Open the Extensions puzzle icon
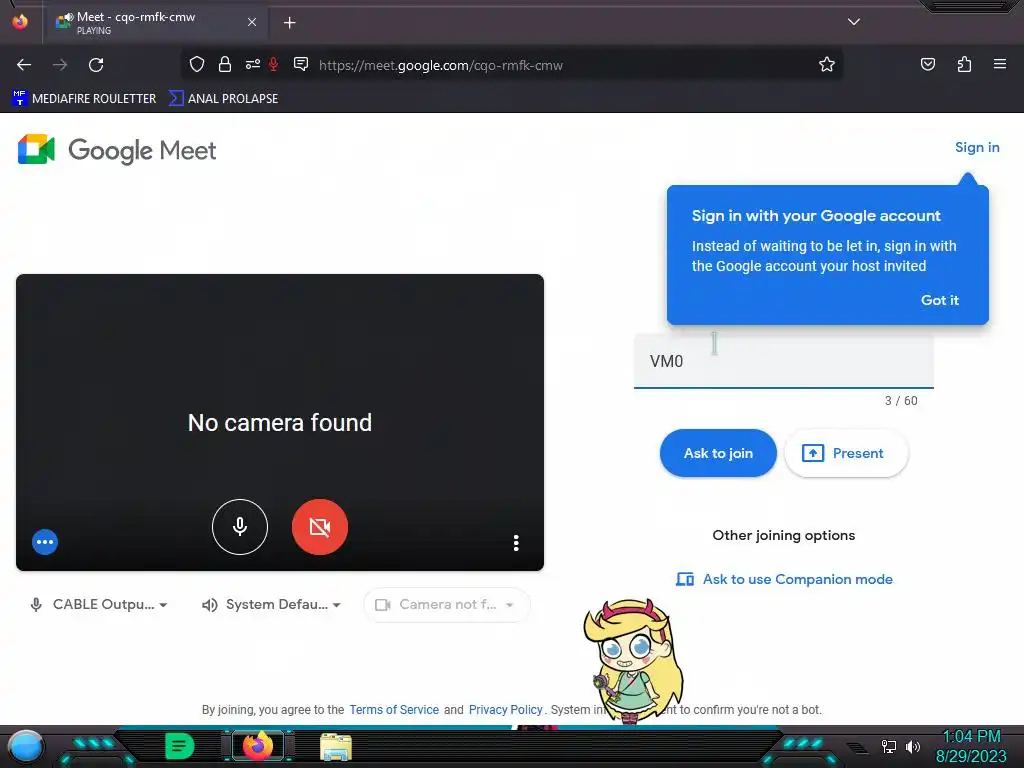The width and height of the screenshot is (1024, 768). pos(964,64)
